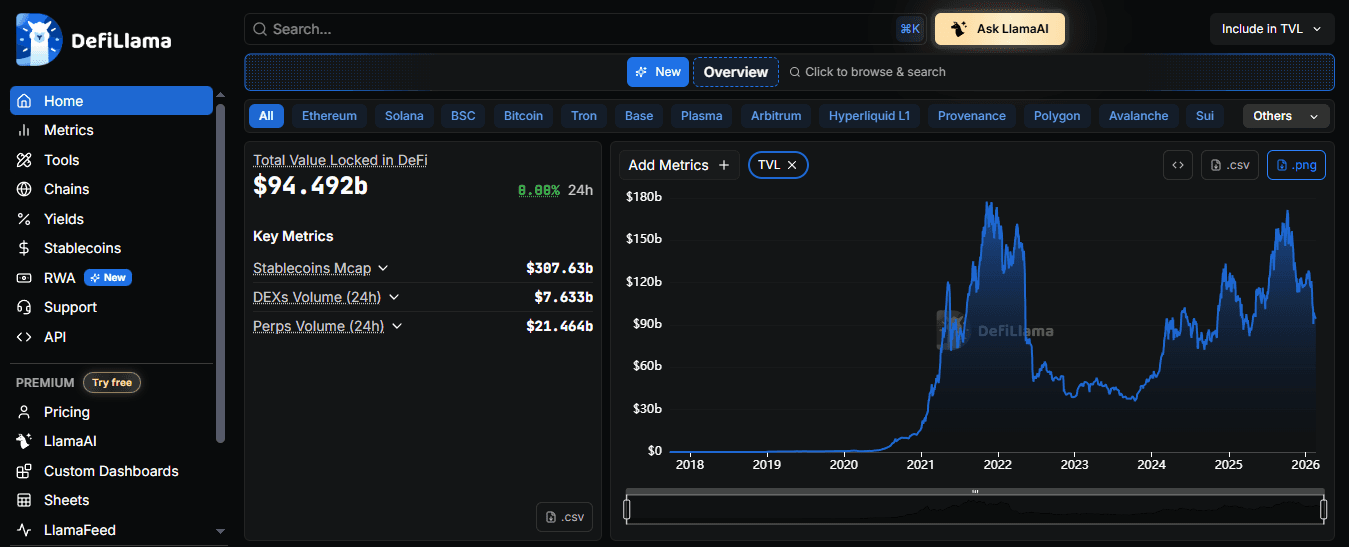The image size is (1349, 547).
Task: Select the Provenance chain tab
Action: (x=972, y=116)
